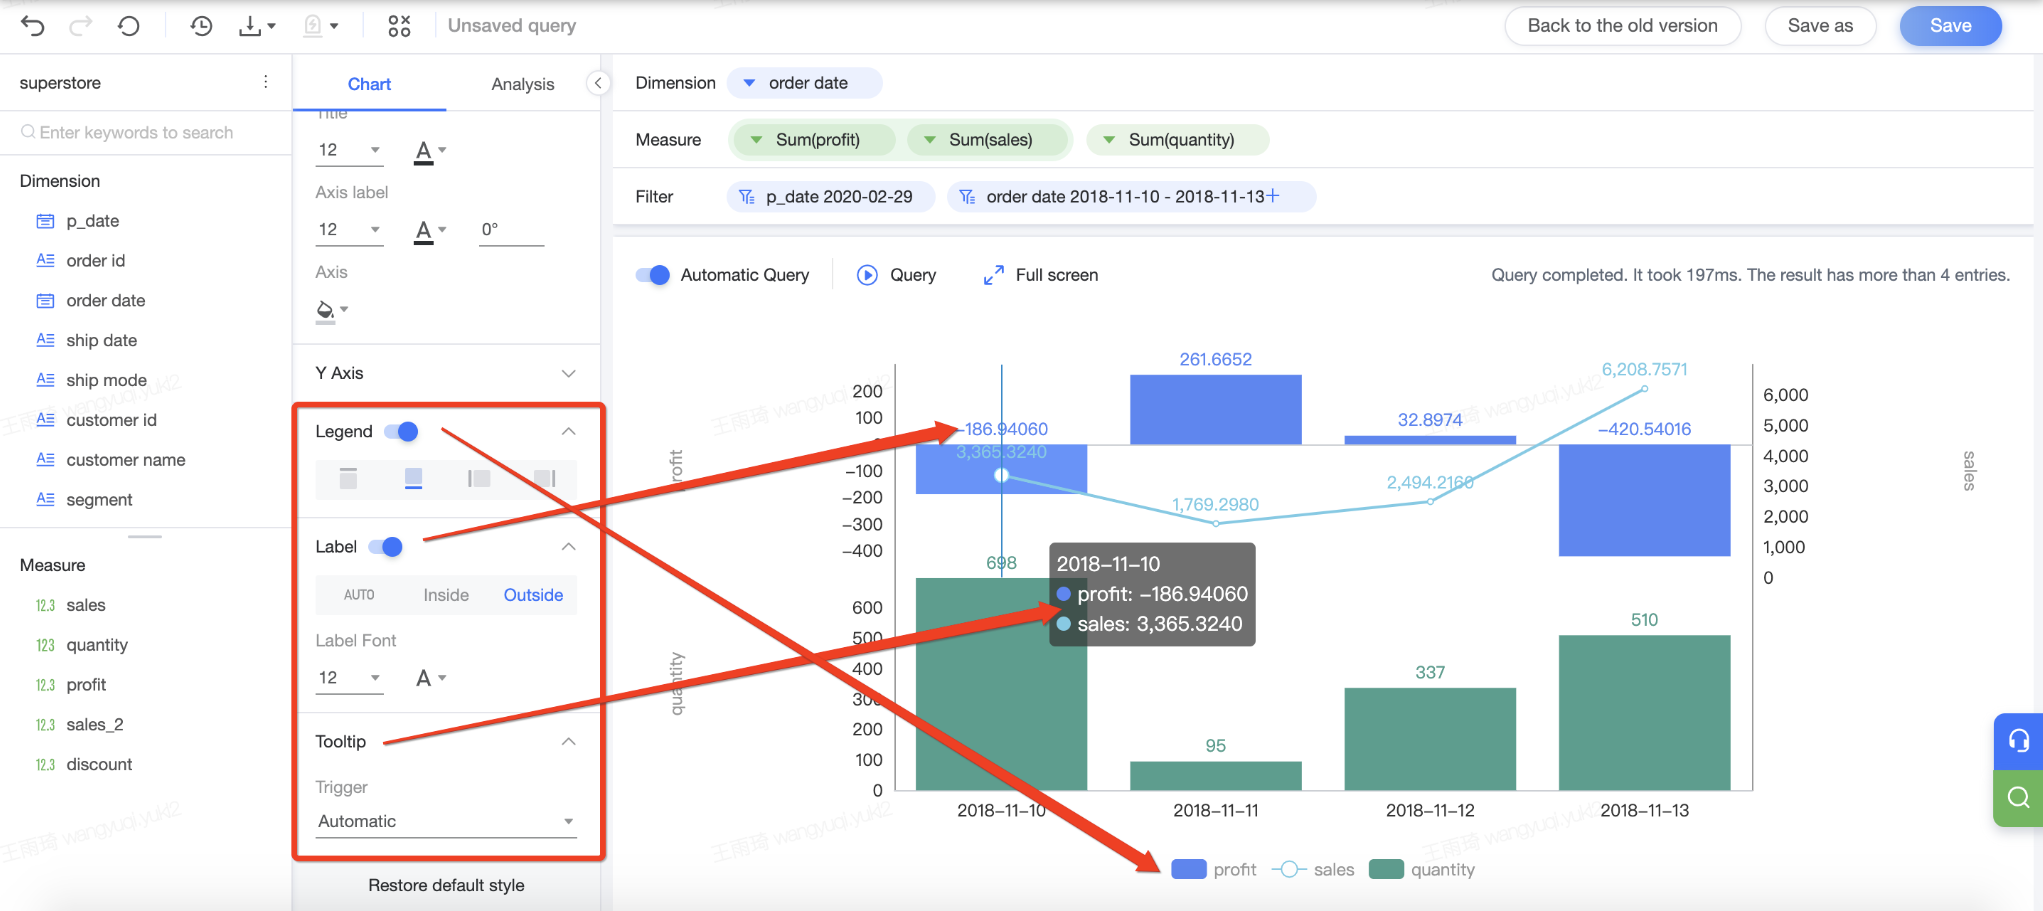Click the p_date filter funnel icon

pos(746,197)
